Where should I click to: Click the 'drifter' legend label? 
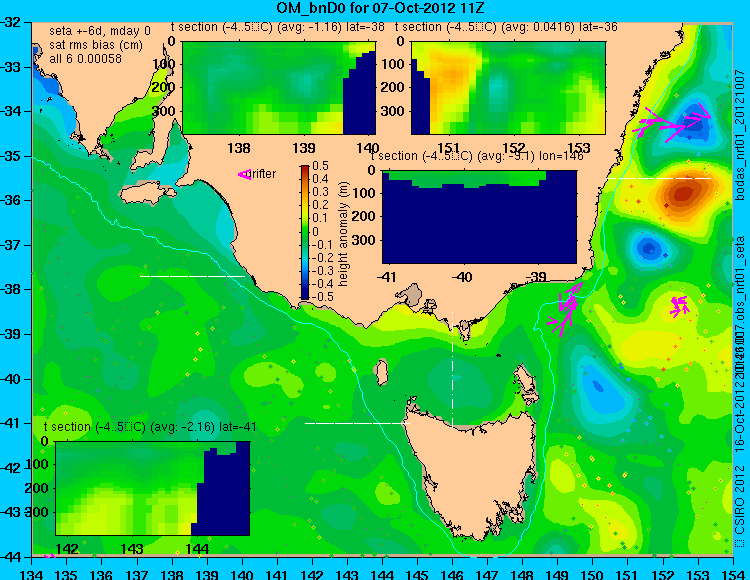[262, 174]
